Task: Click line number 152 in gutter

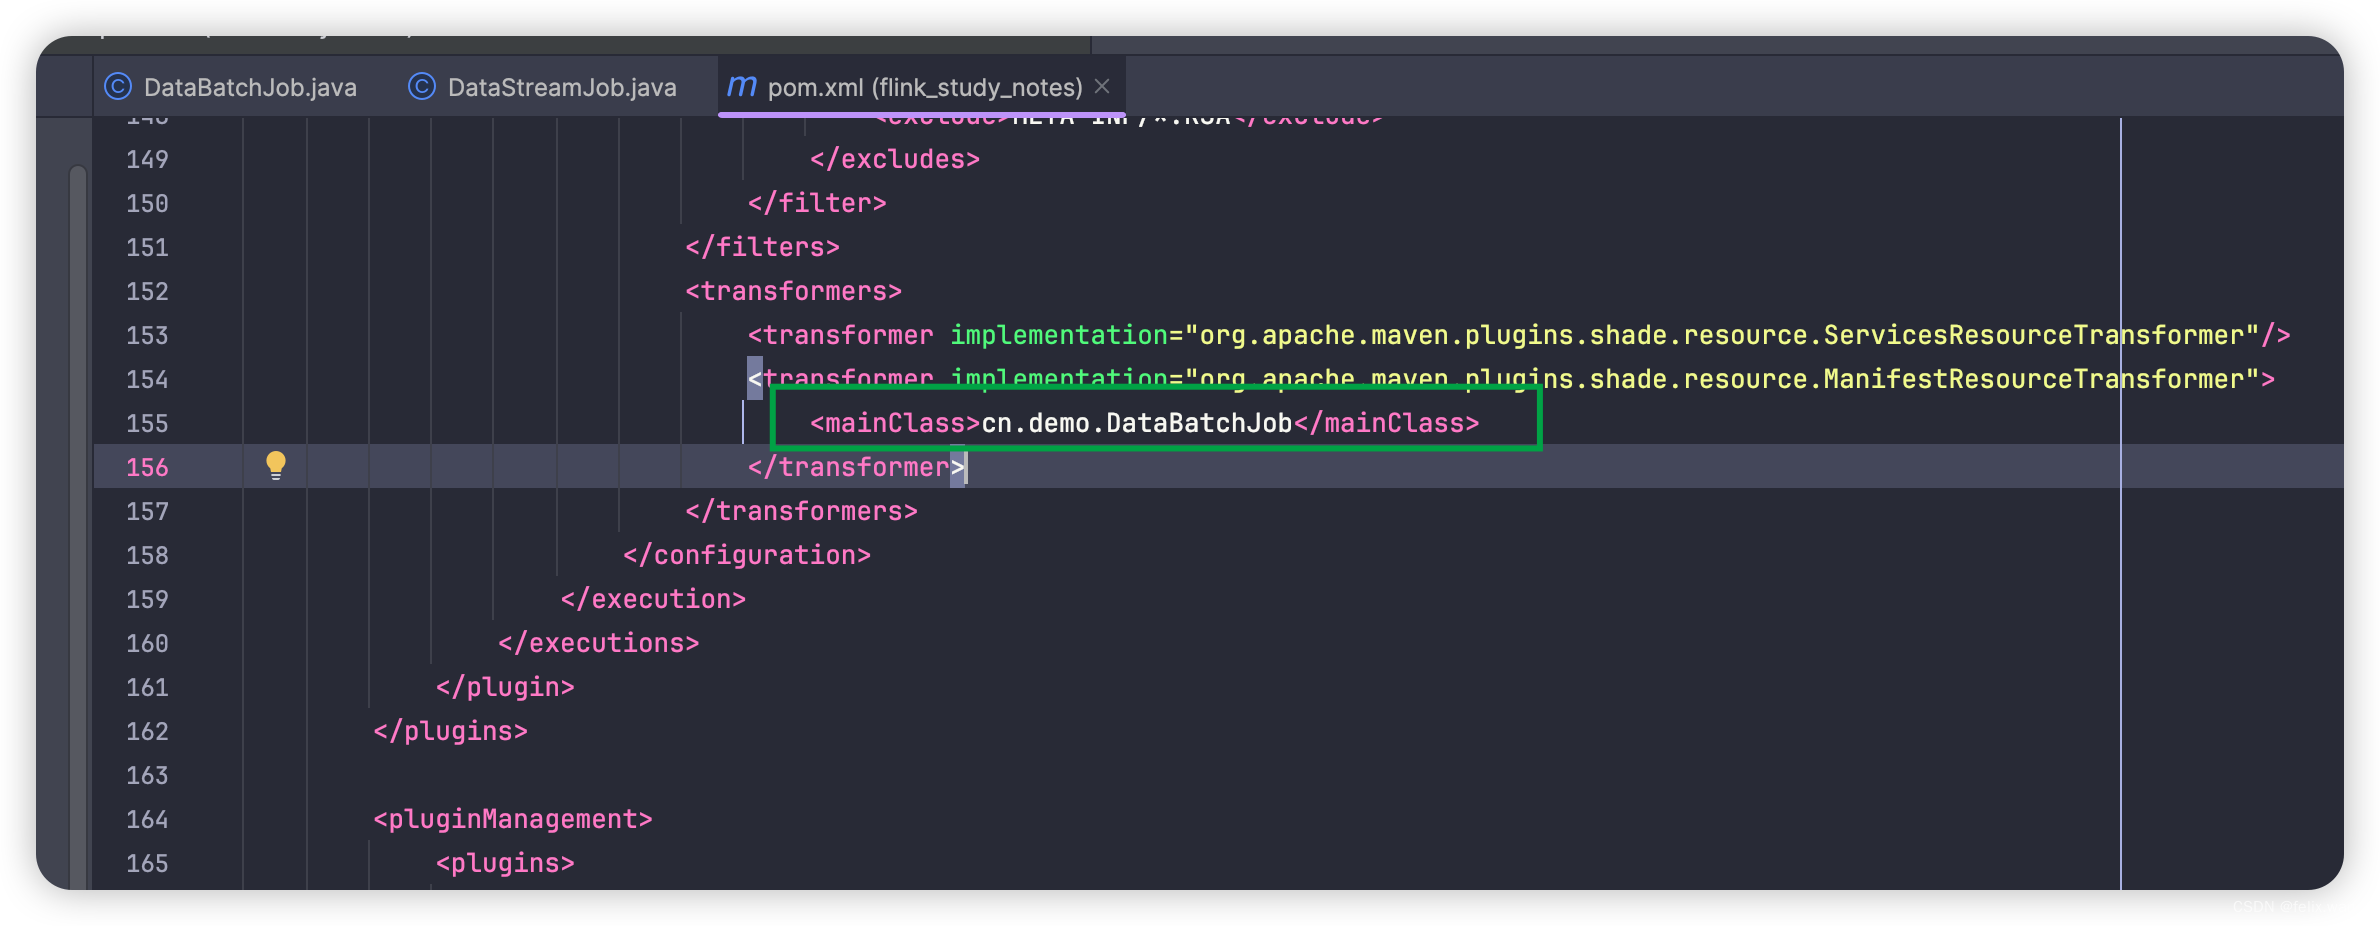Action: point(147,291)
